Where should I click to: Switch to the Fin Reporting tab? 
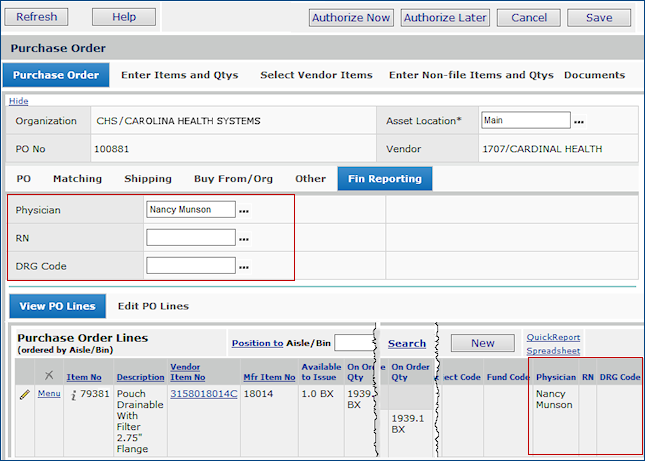coord(385,179)
